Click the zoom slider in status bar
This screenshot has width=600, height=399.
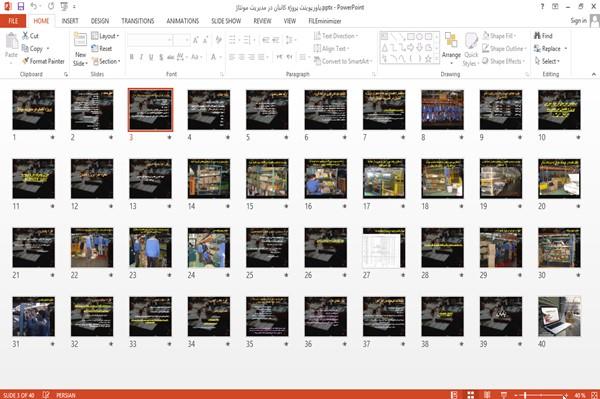[x=541, y=395]
